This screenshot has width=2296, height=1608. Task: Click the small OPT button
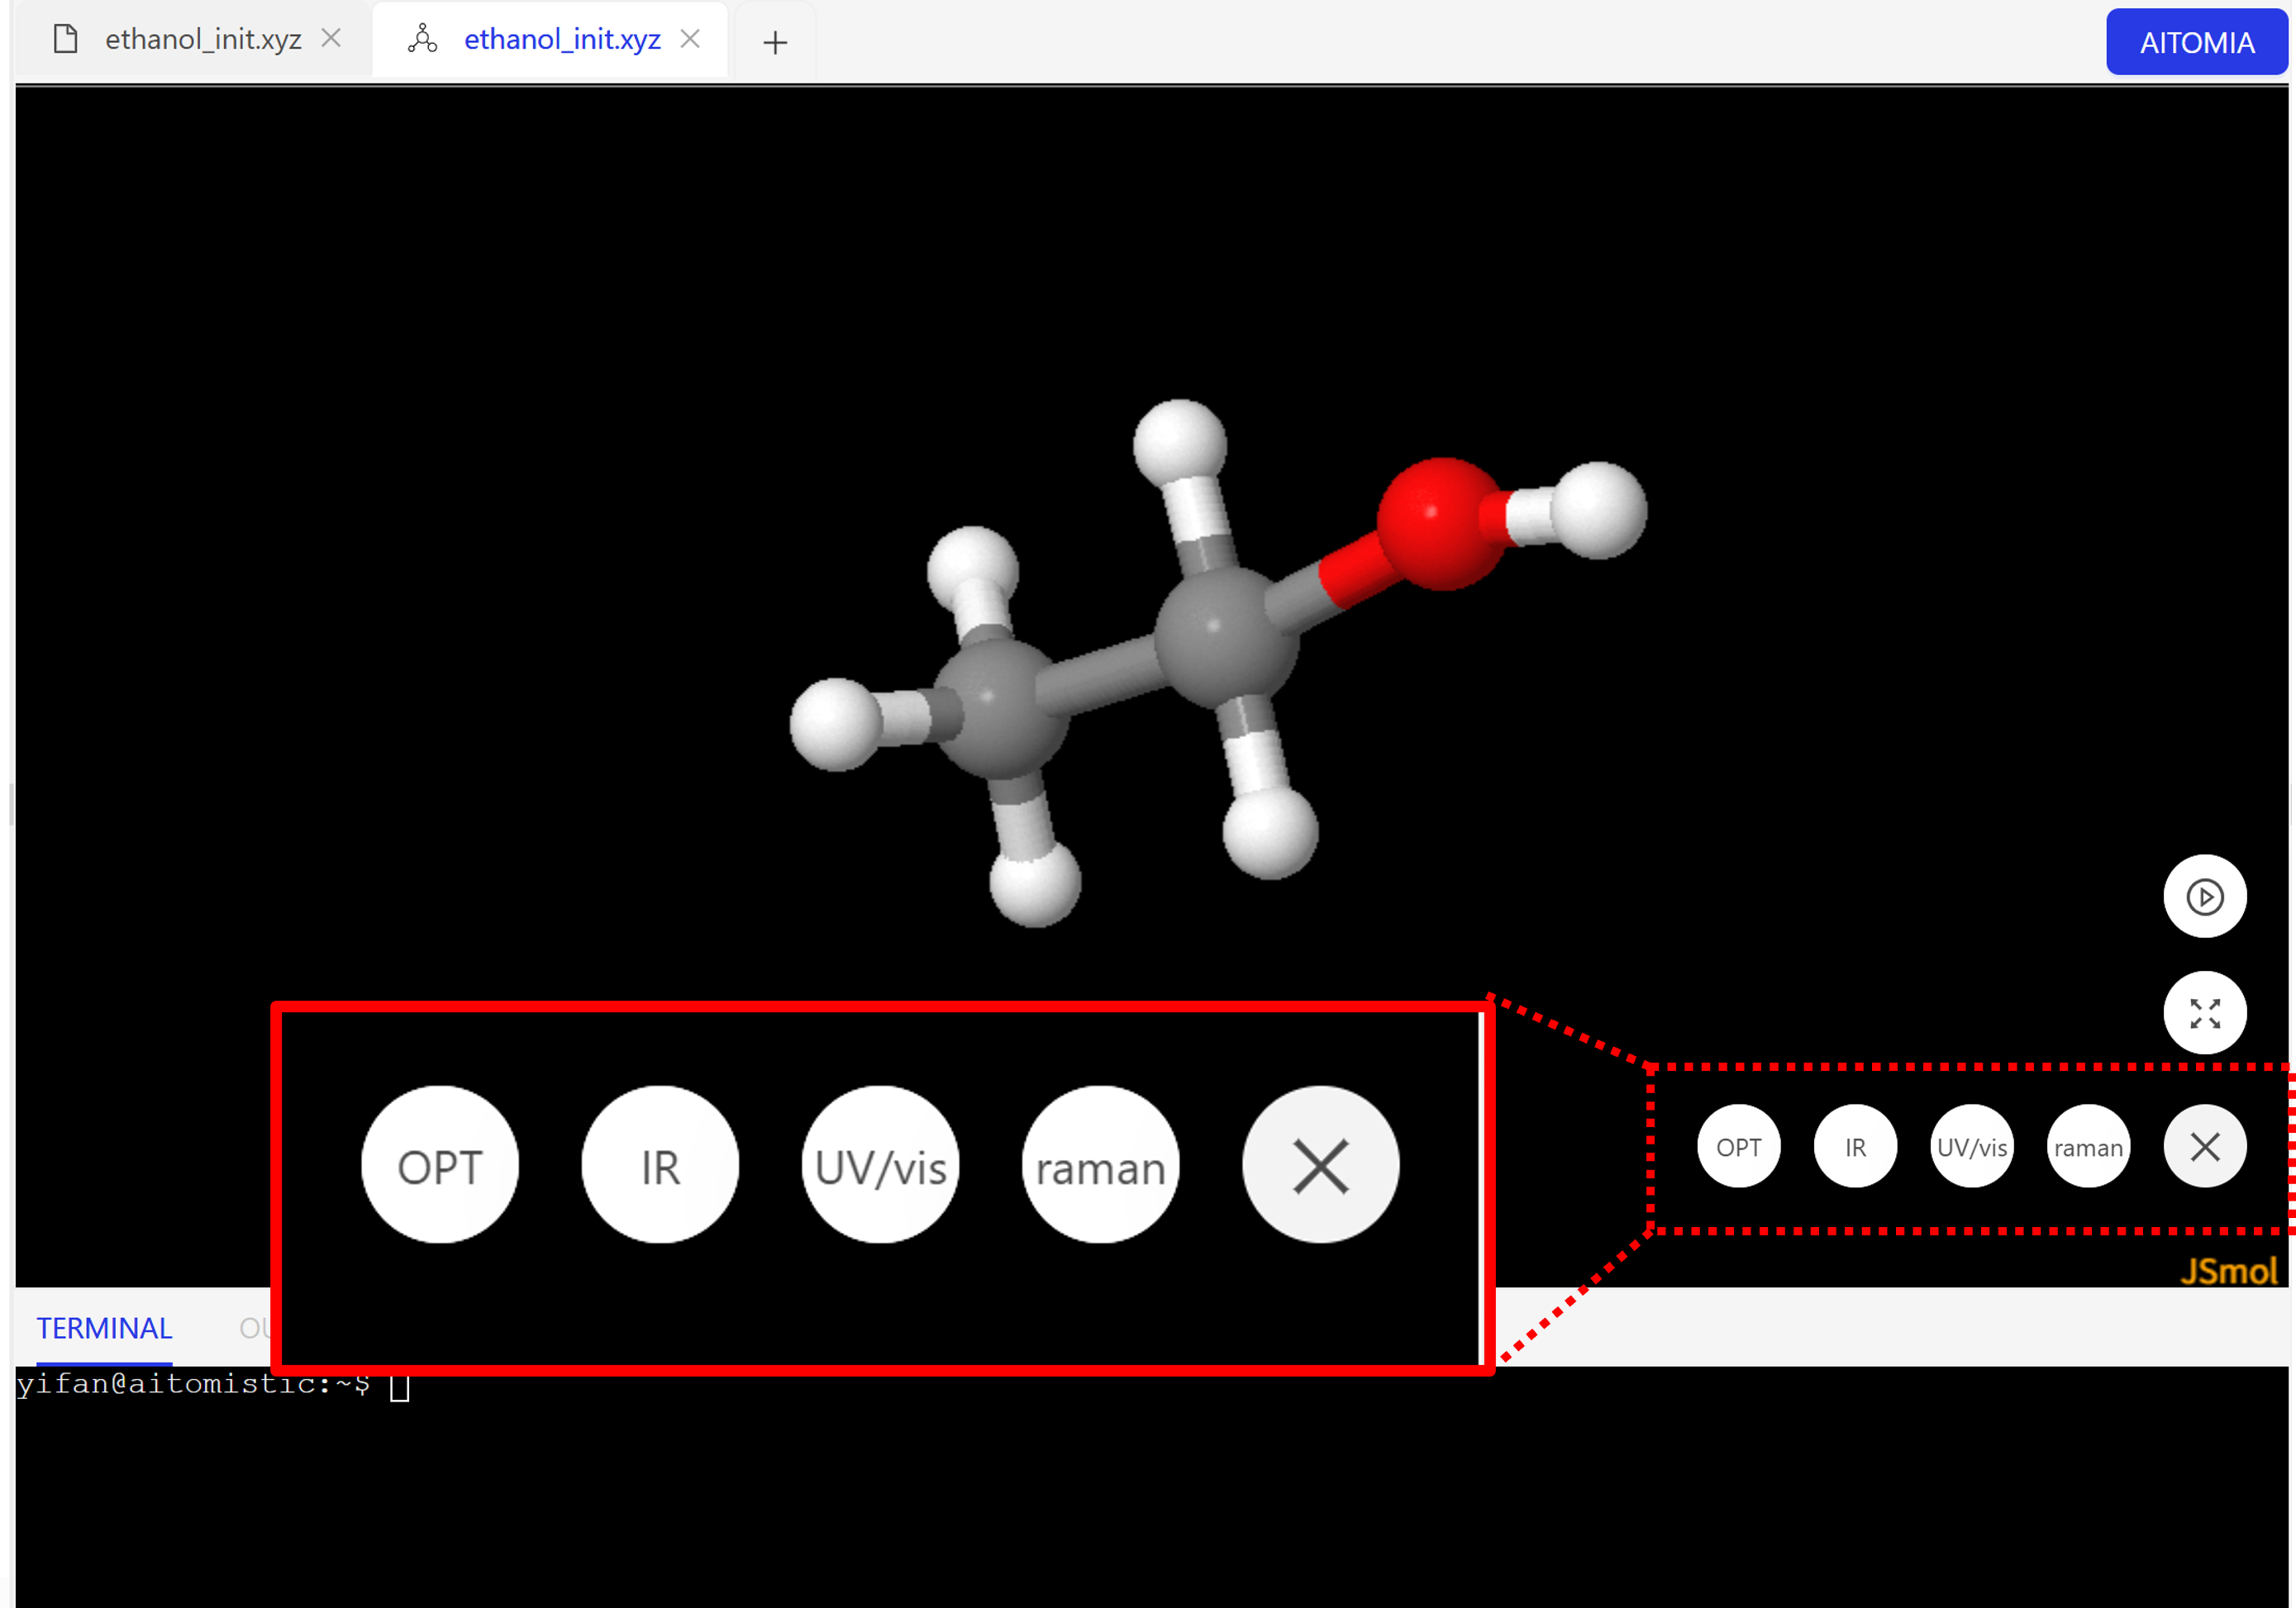[x=1738, y=1147]
